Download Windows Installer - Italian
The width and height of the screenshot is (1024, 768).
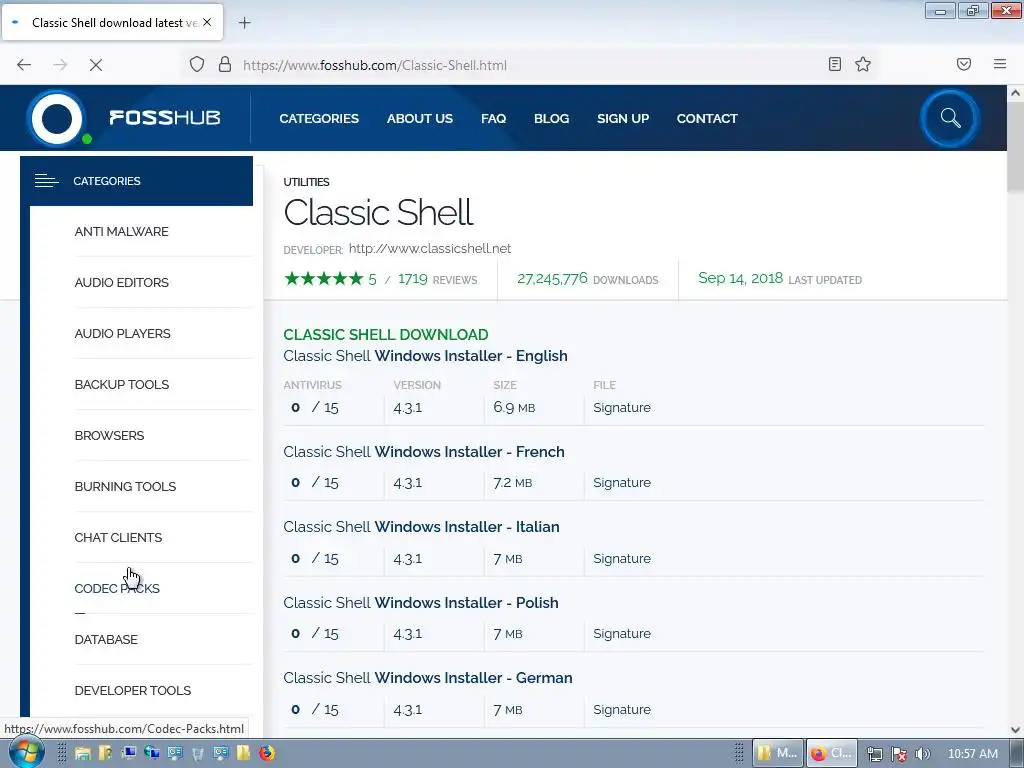421,527
